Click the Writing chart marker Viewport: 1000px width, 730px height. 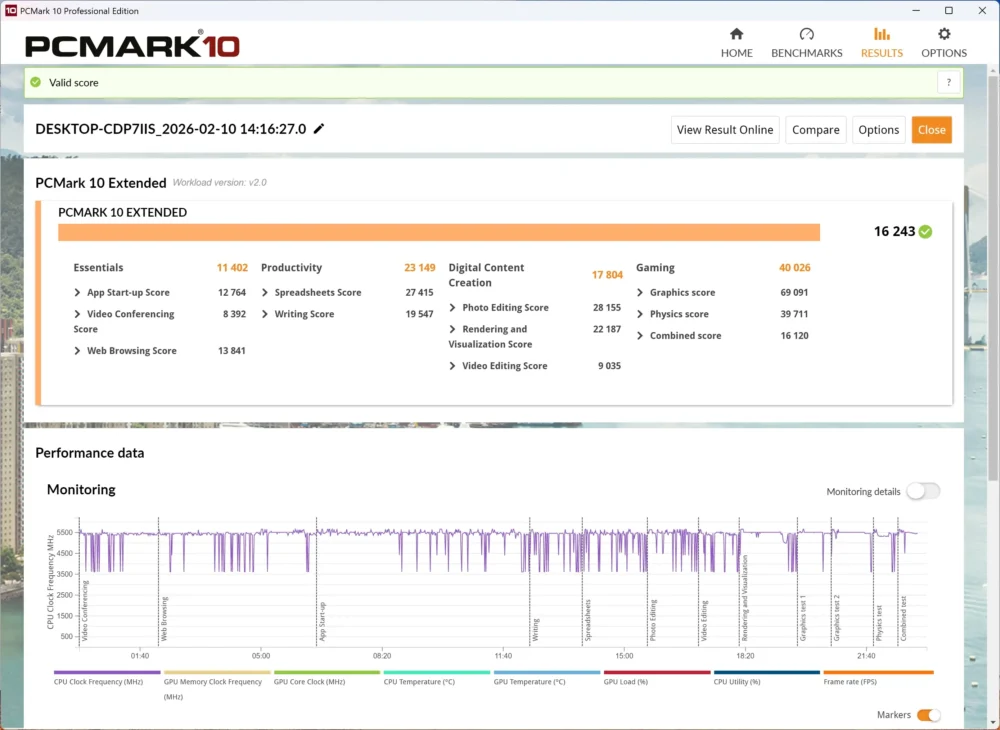pyautogui.click(x=535, y=629)
